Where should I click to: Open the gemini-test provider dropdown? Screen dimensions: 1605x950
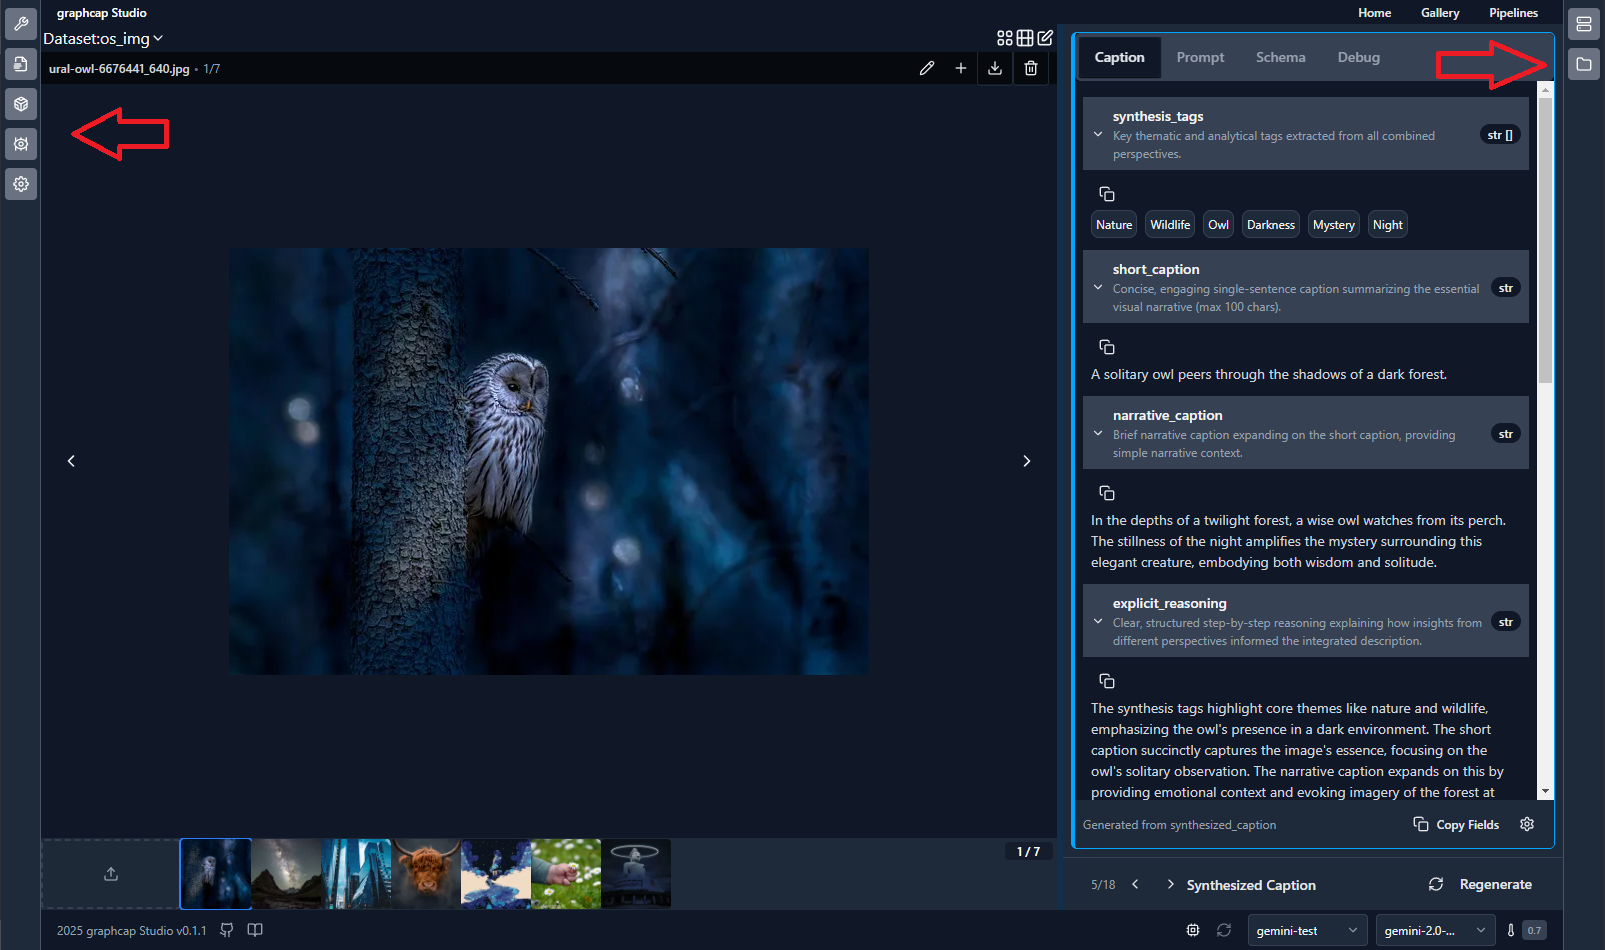[x=1306, y=930]
